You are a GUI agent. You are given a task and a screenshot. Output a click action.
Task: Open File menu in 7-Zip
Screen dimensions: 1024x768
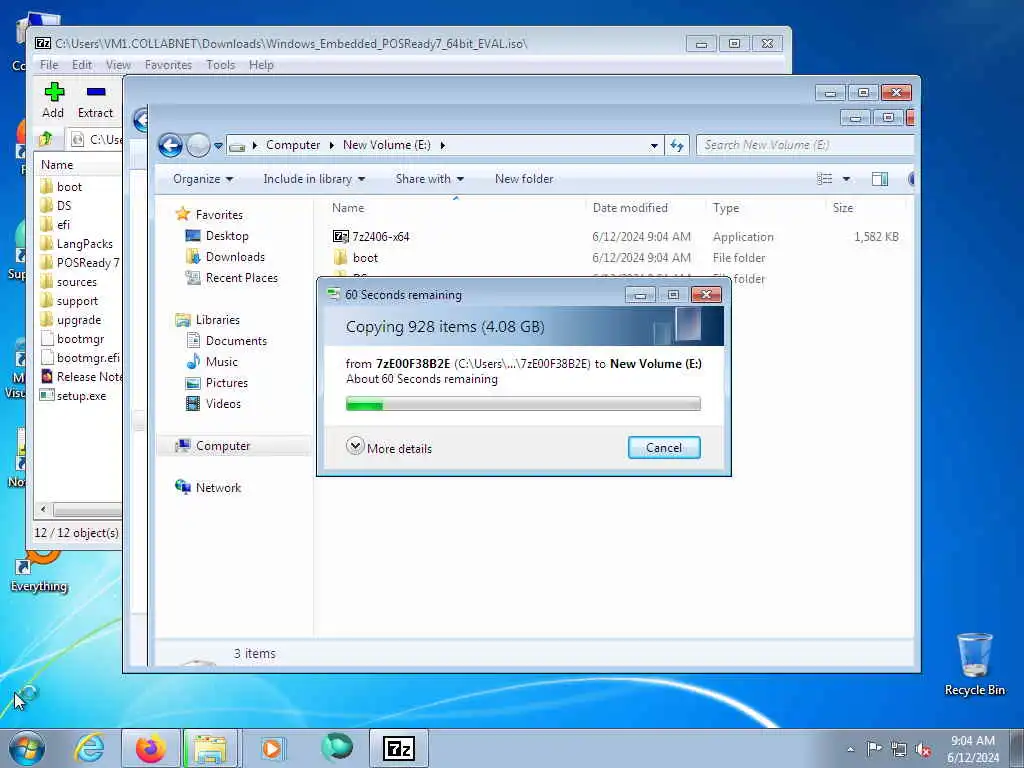click(49, 65)
